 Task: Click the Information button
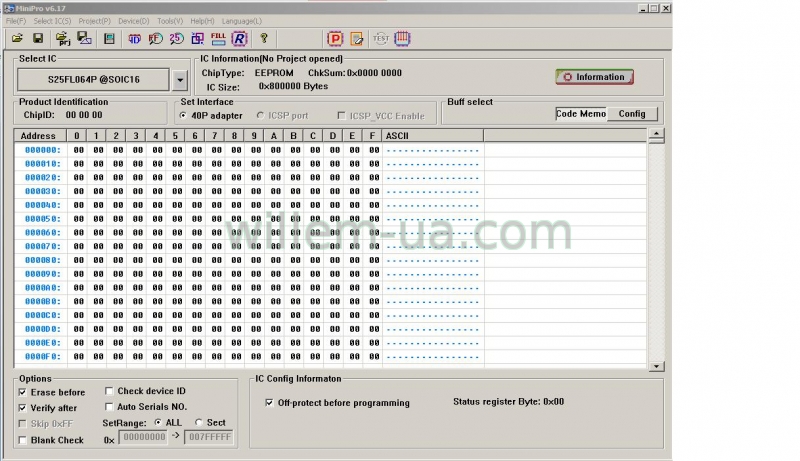tap(594, 77)
